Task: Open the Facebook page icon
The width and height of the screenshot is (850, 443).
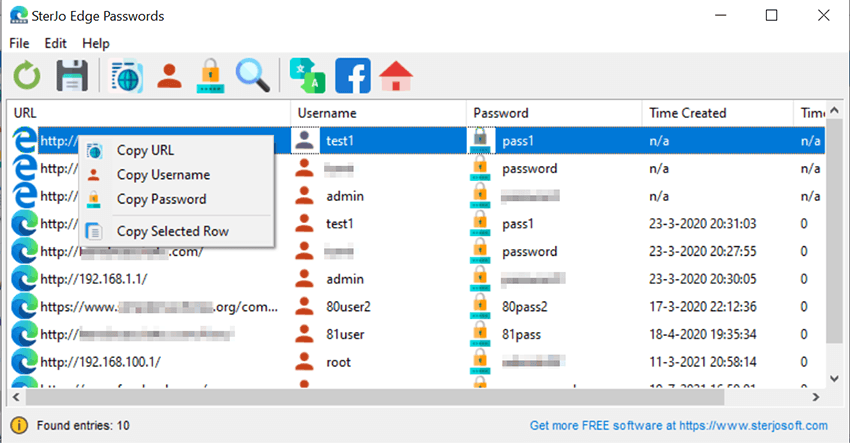Action: coord(353,76)
